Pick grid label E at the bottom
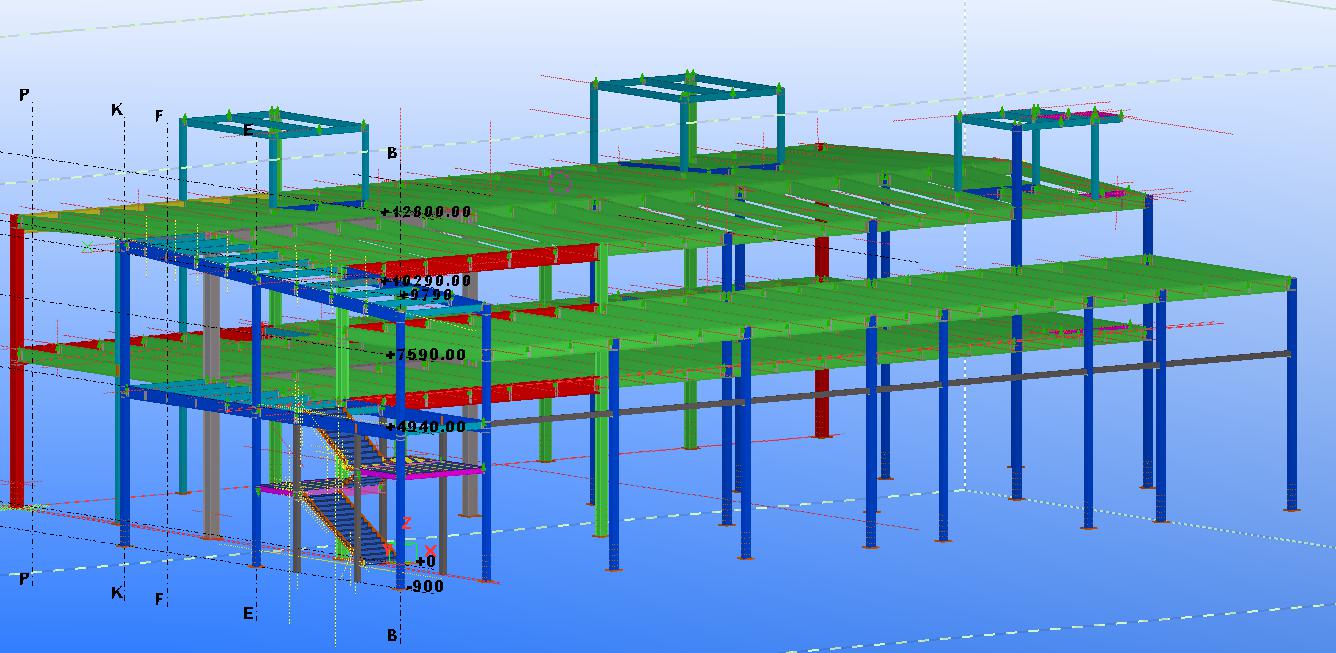Image resolution: width=1336 pixels, height=653 pixels. click(248, 613)
